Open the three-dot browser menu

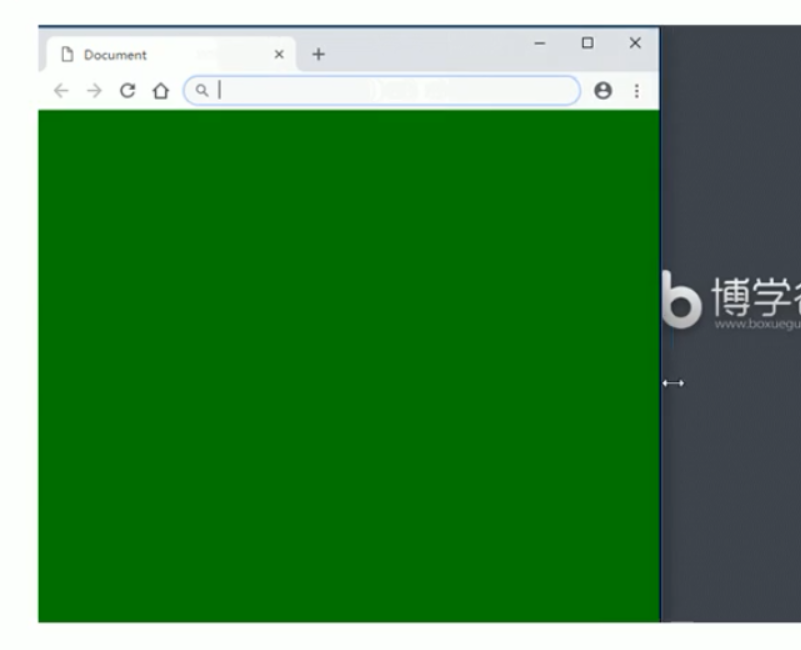637,91
